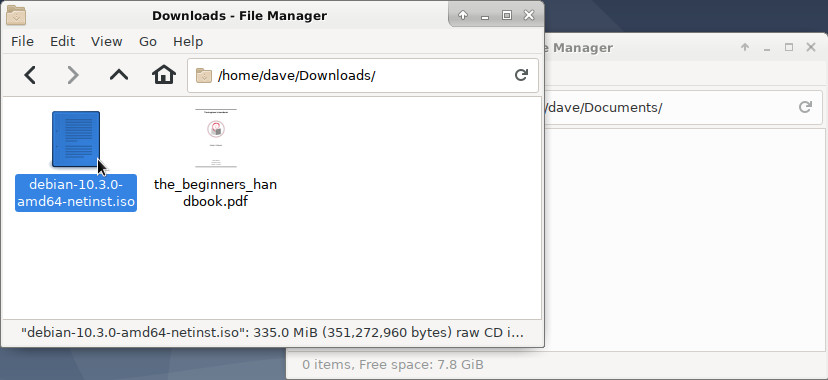Close the Downloads File Manager window

click(x=529, y=15)
